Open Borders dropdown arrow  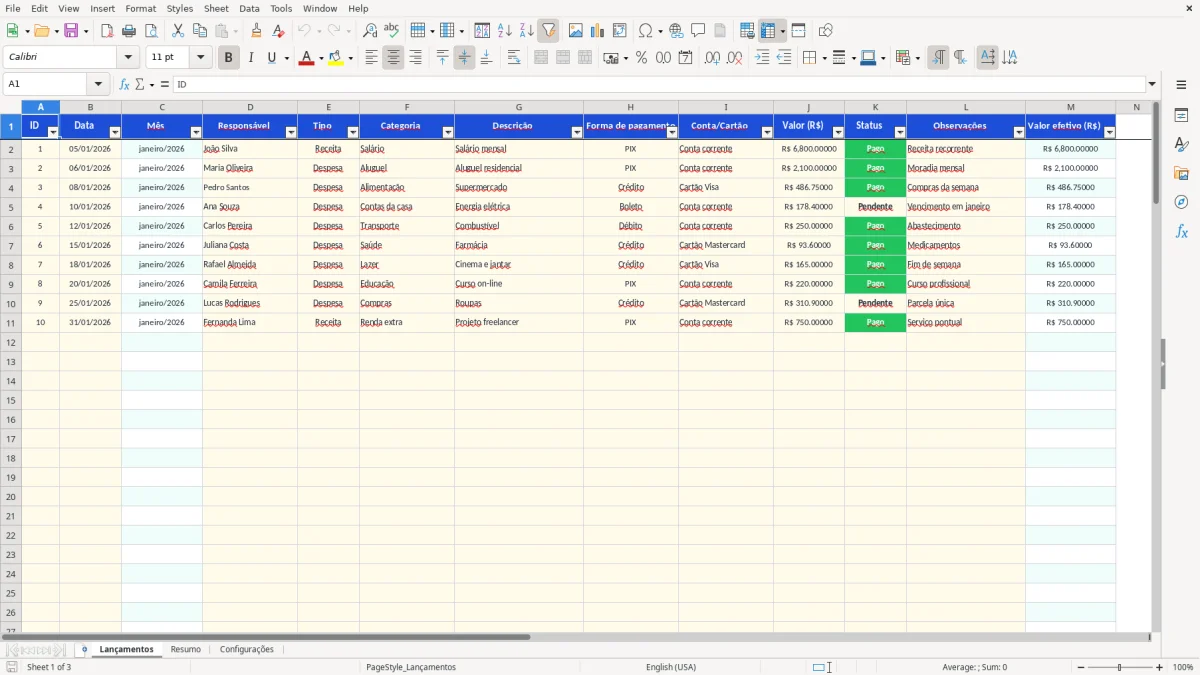pos(824,58)
